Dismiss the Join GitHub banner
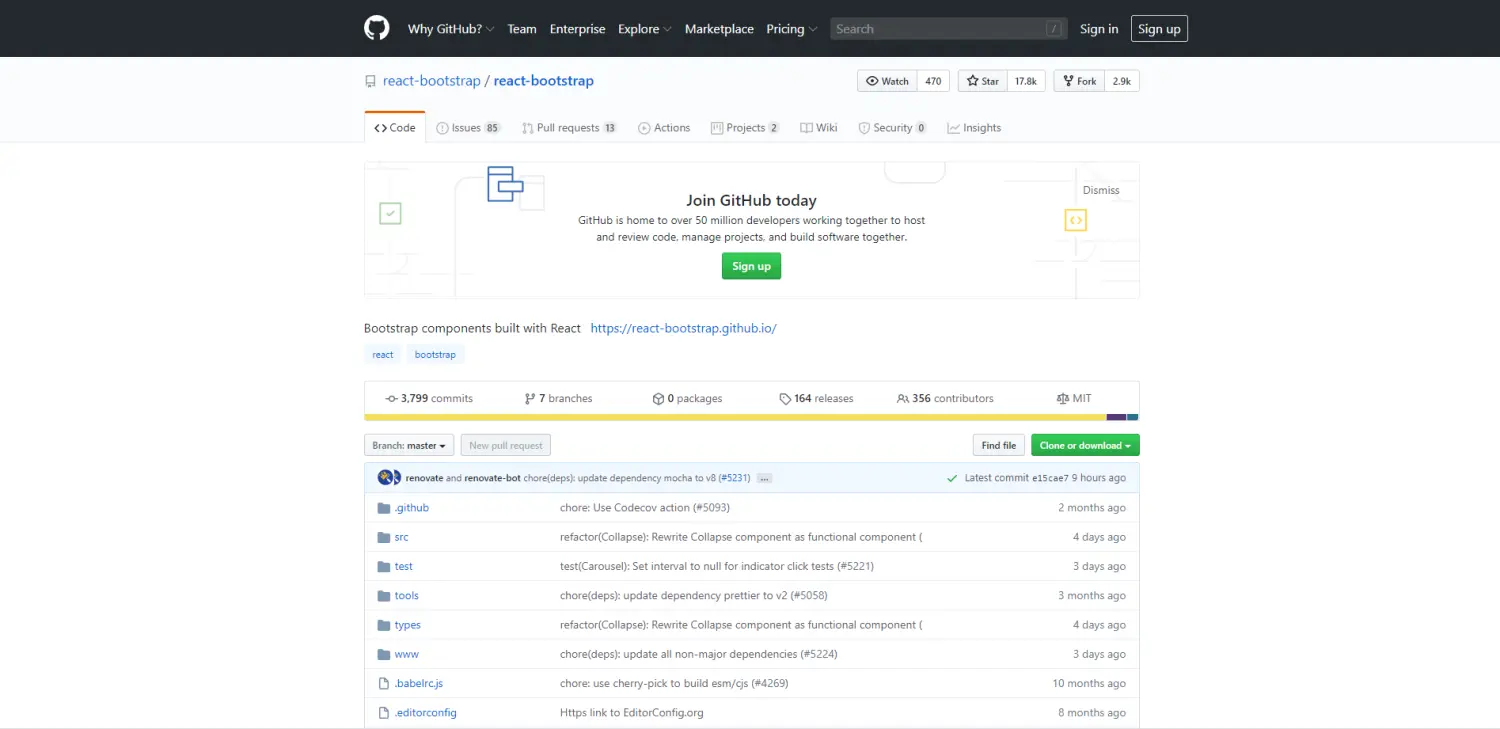This screenshot has width=1500, height=729. tap(1101, 190)
